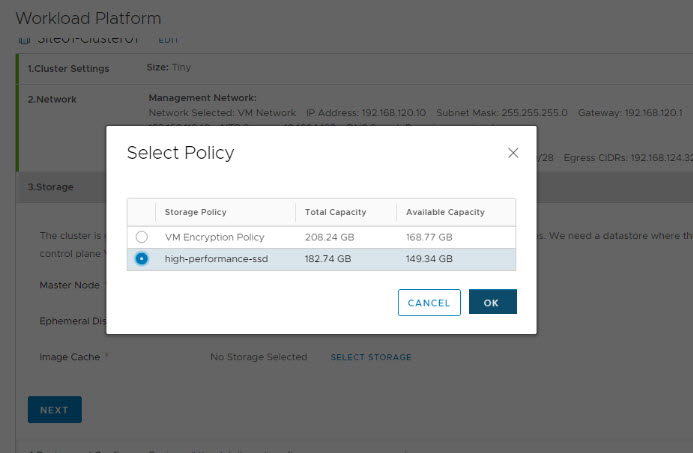Image resolution: width=693 pixels, height=453 pixels.
Task: Click the NEXT button
Action: click(54, 409)
